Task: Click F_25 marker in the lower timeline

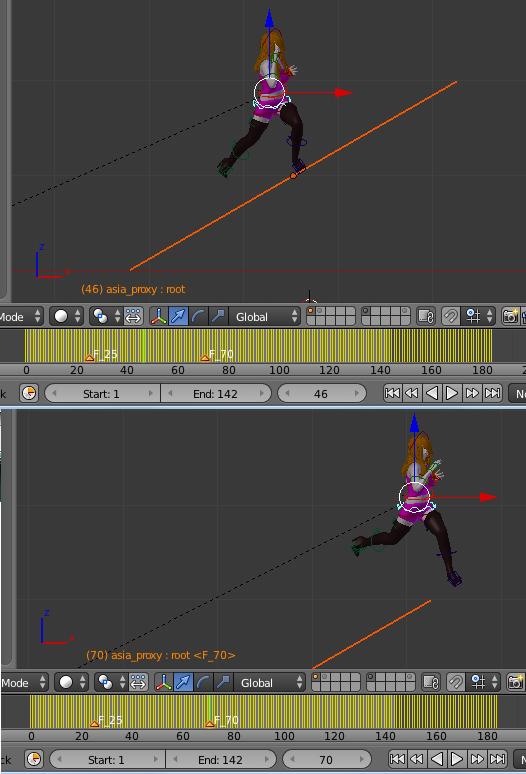Action: [94, 723]
